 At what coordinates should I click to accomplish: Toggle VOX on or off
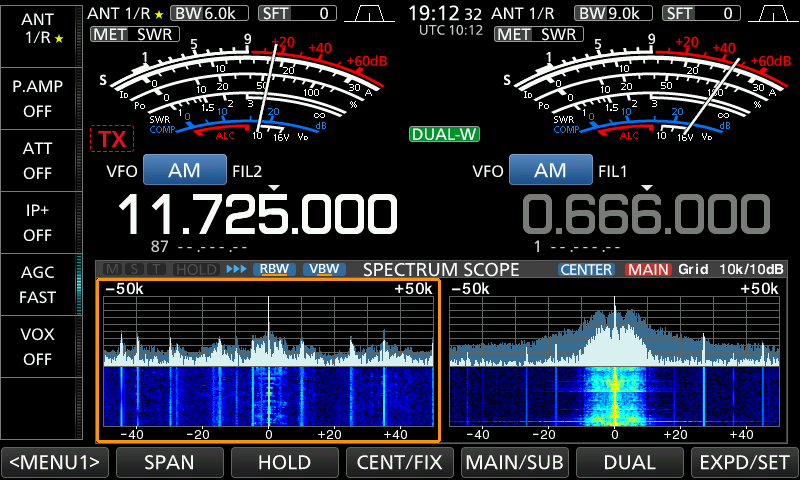[41, 346]
